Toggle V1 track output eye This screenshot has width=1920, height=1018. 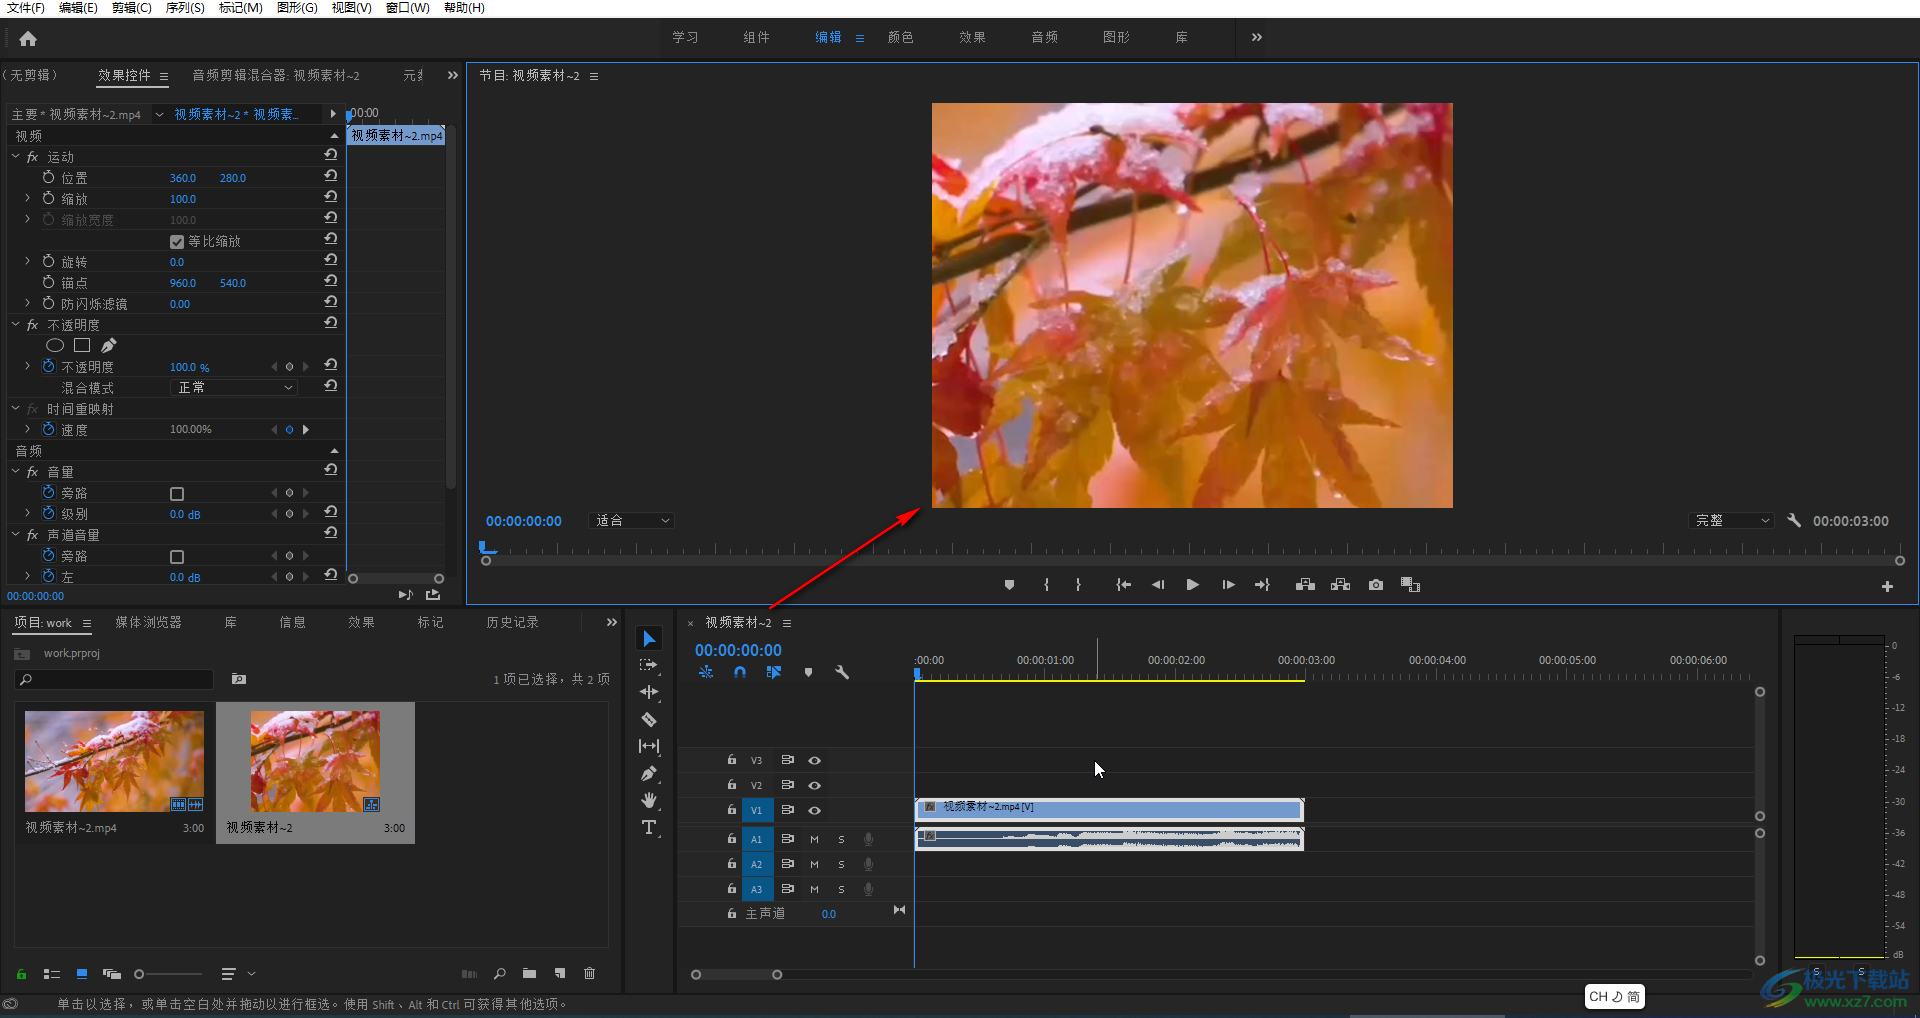pyautogui.click(x=814, y=810)
